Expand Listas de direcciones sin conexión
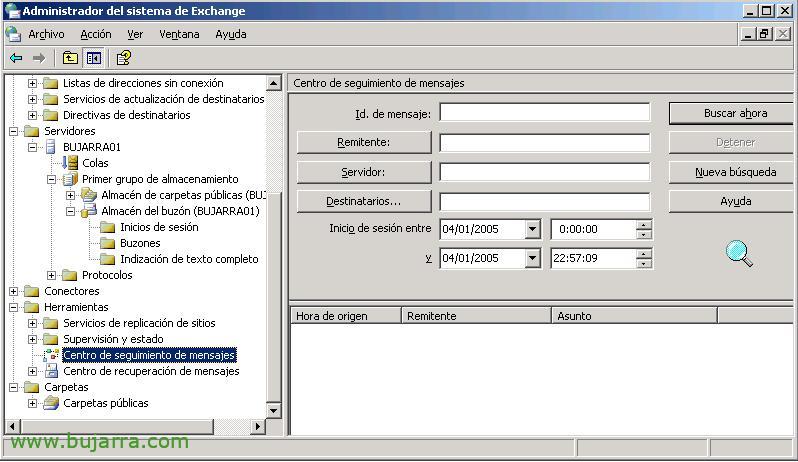798x462 pixels. pyautogui.click(x=32, y=83)
